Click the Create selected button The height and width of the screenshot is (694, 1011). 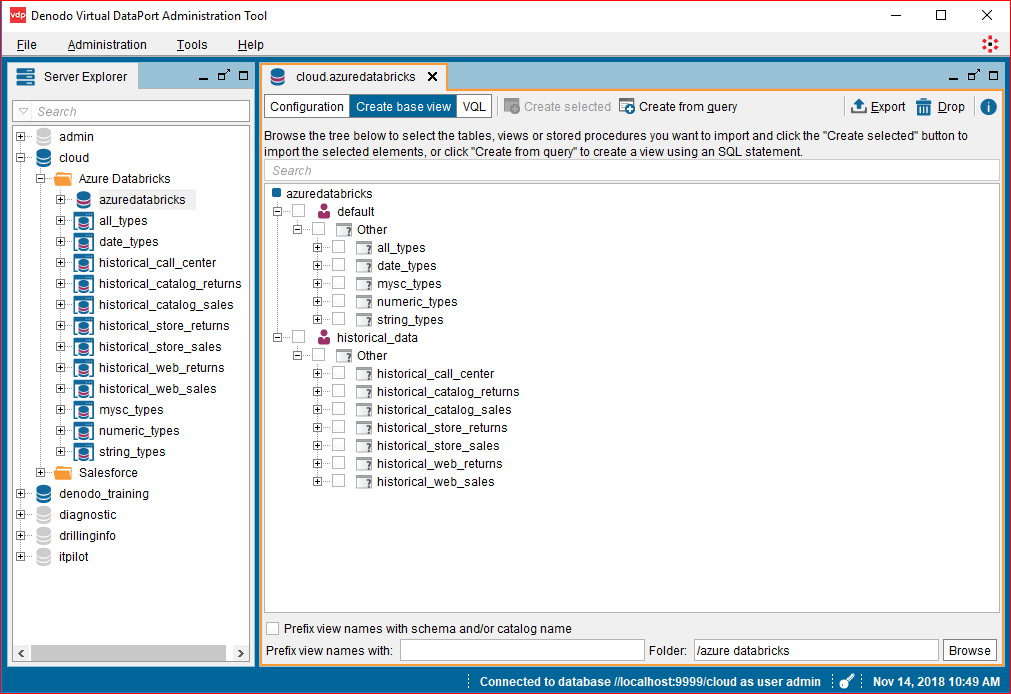tap(558, 106)
